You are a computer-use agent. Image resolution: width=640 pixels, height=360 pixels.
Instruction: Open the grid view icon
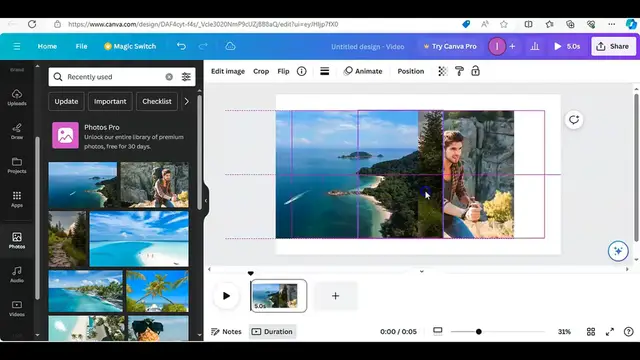tap(591, 331)
